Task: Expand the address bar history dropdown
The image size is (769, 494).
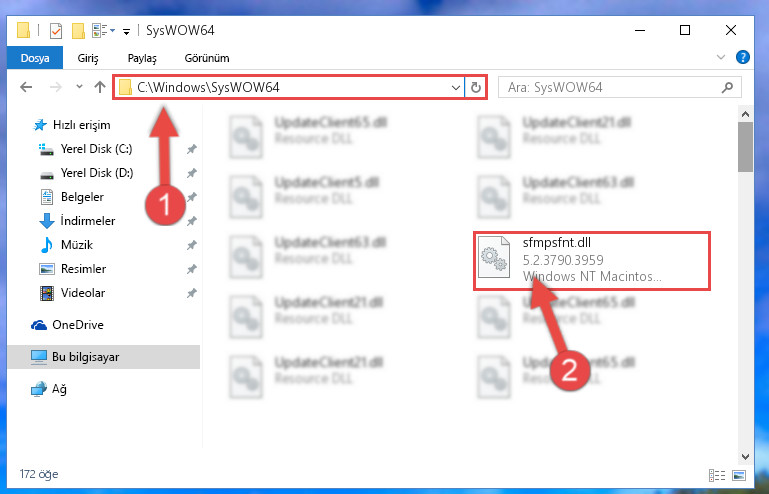Action: 456,87
